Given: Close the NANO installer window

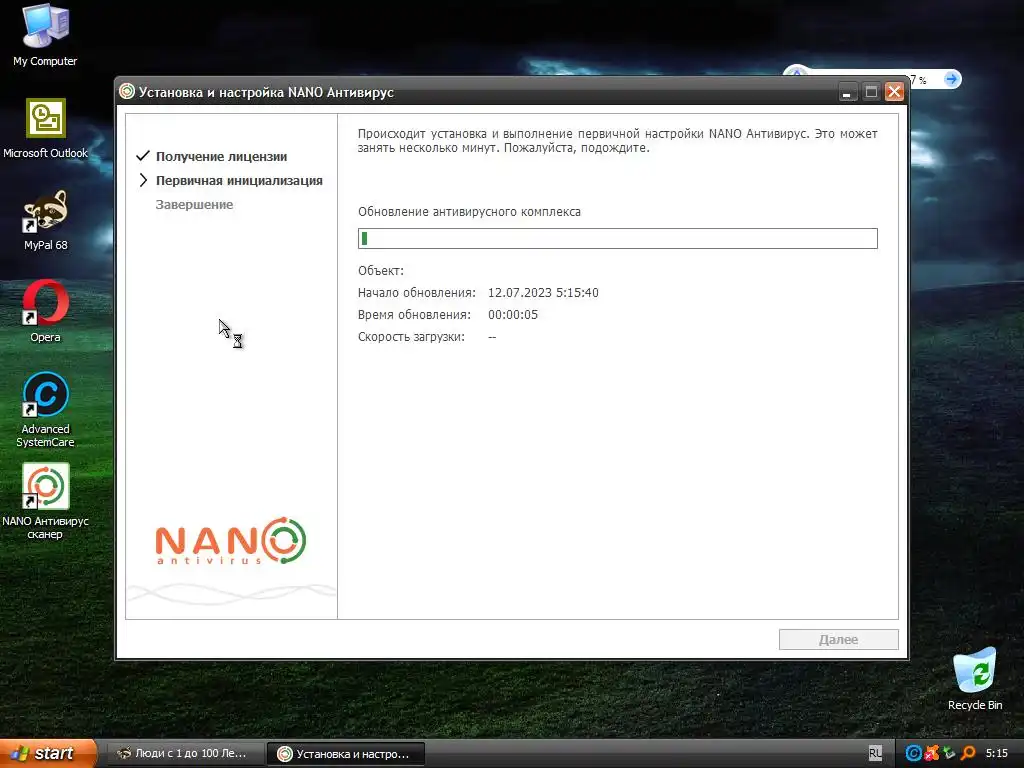Looking at the screenshot, I should pos(894,92).
